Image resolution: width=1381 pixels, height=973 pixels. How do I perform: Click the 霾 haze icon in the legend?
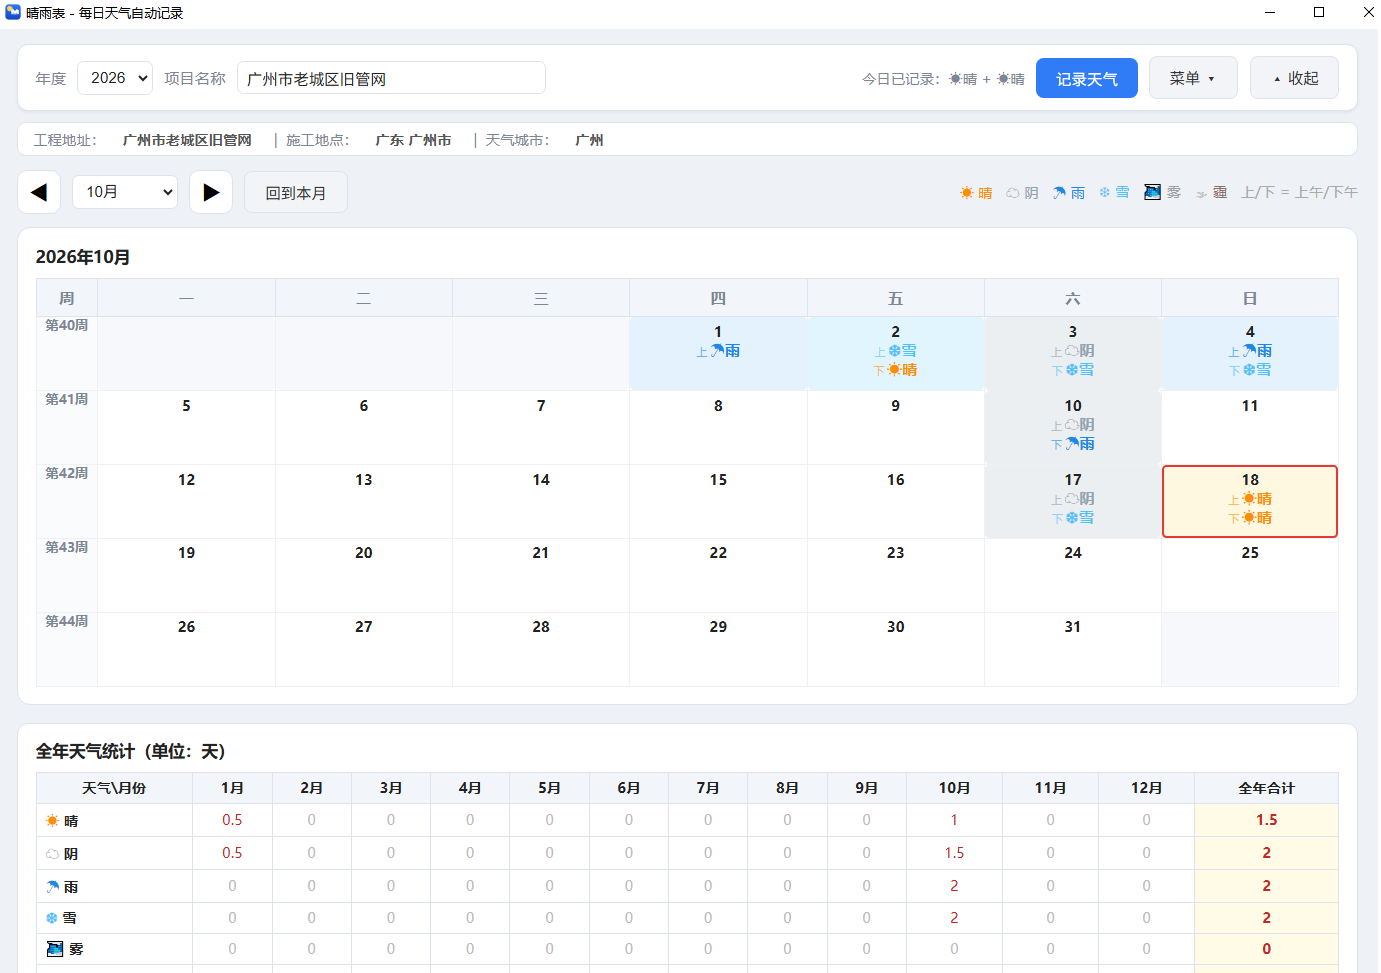[x=1201, y=194]
